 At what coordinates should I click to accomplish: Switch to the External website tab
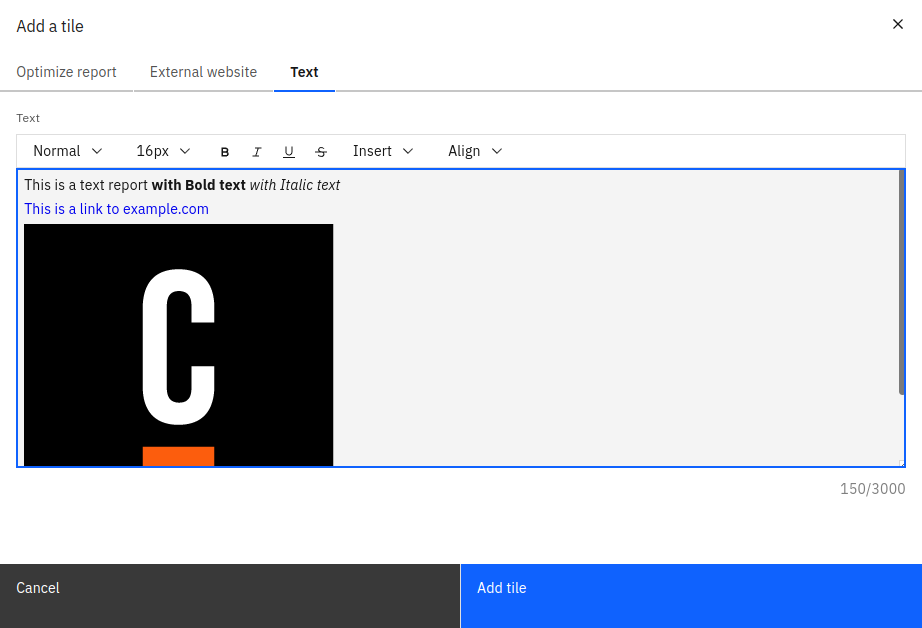[x=203, y=72]
